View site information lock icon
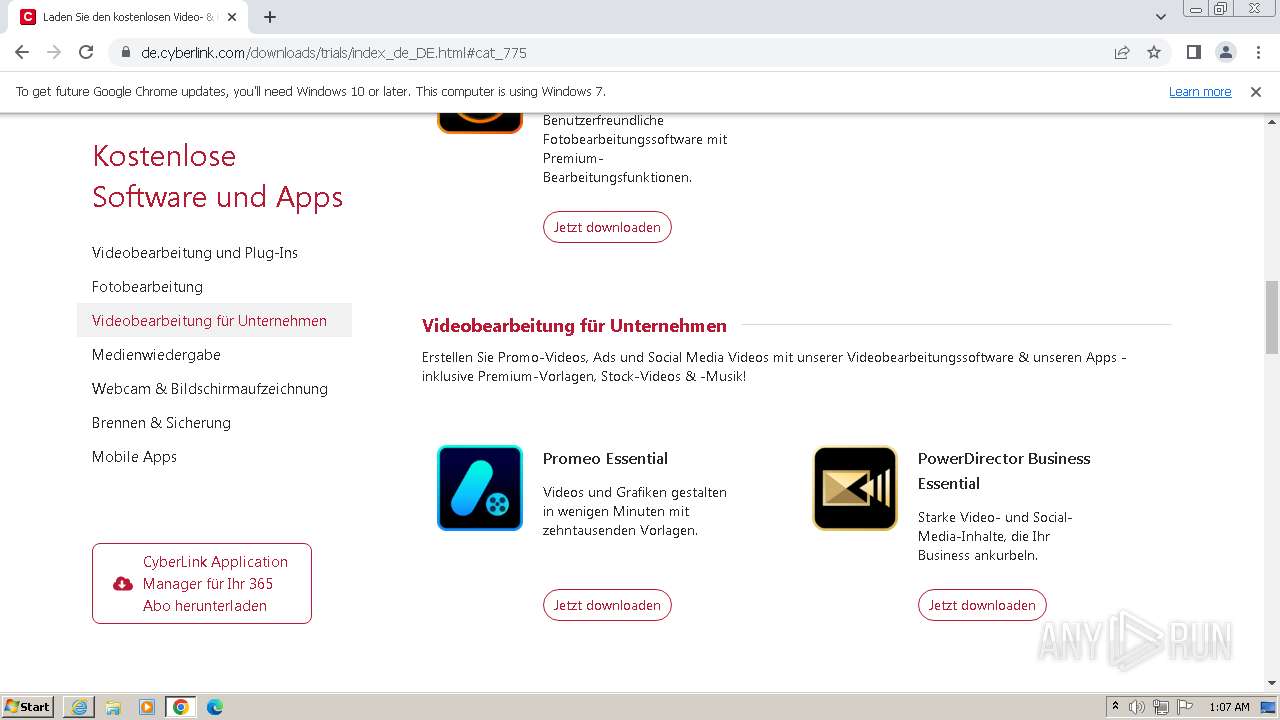 click(x=125, y=52)
